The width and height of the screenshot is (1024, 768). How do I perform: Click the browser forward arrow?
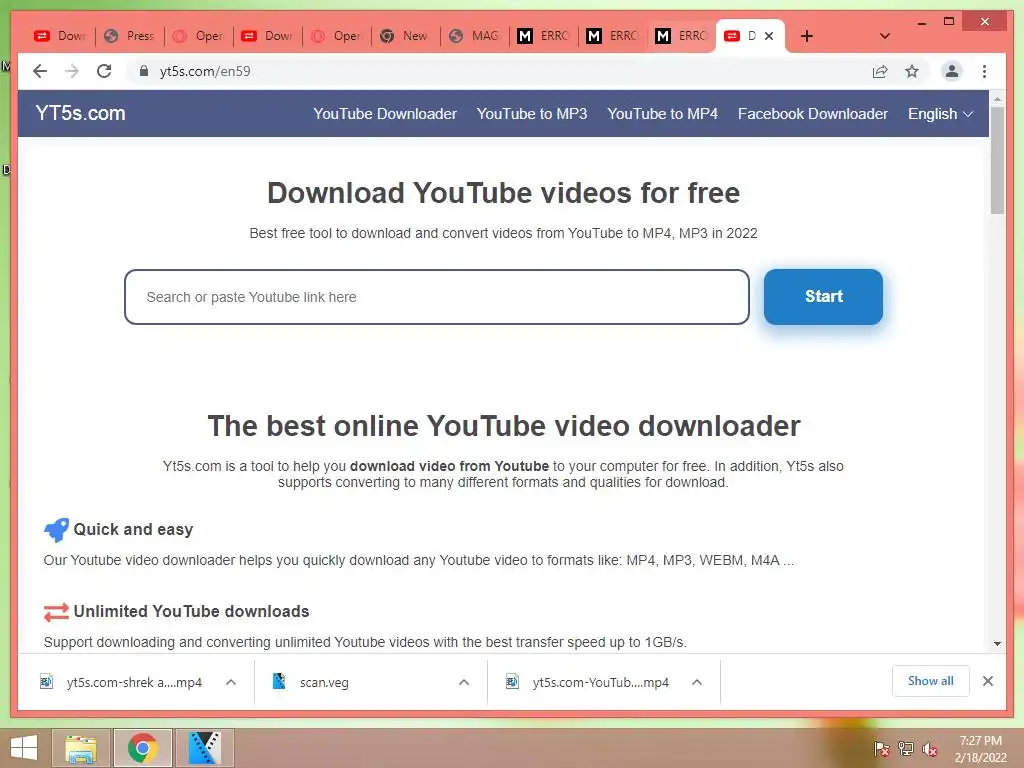tap(72, 71)
